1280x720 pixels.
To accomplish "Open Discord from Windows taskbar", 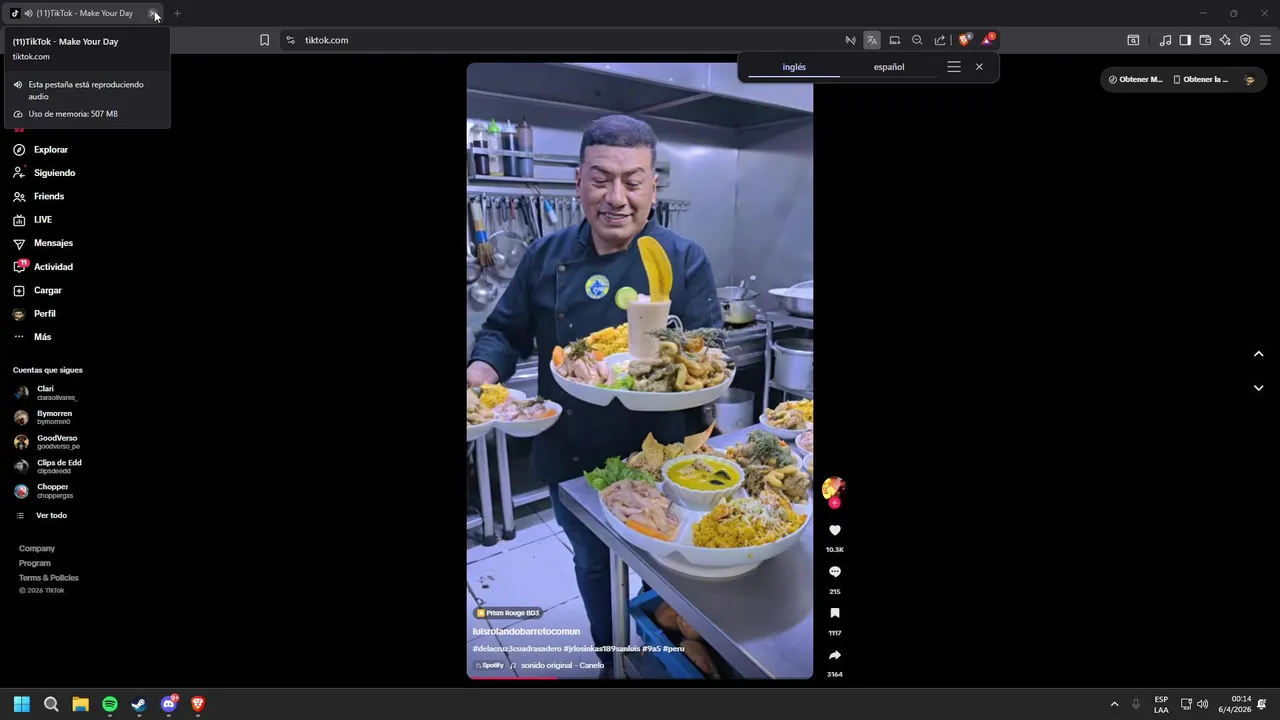I will pyautogui.click(x=168, y=704).
